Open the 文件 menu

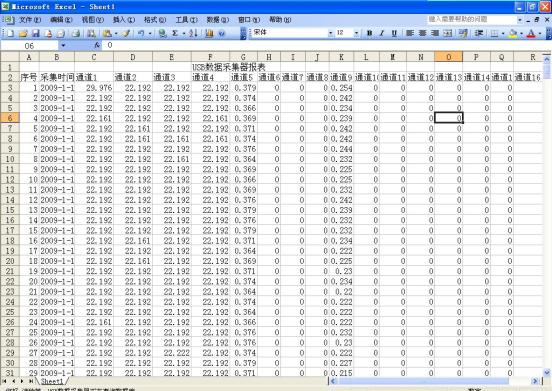click(30, 20)
